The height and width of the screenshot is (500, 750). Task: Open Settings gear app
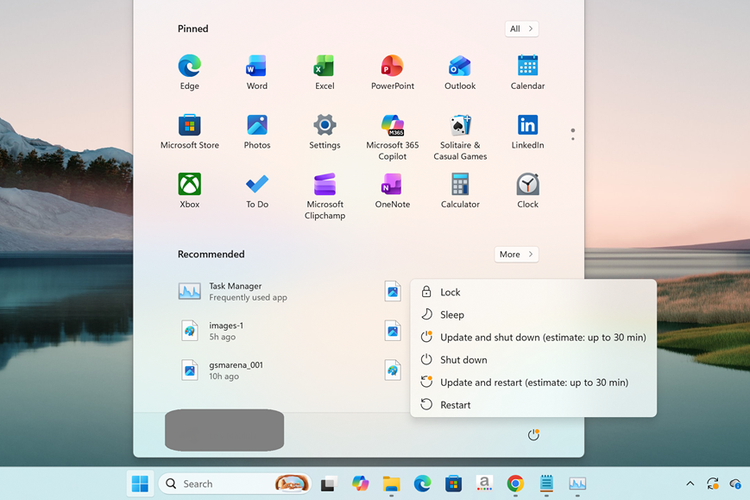324,132
